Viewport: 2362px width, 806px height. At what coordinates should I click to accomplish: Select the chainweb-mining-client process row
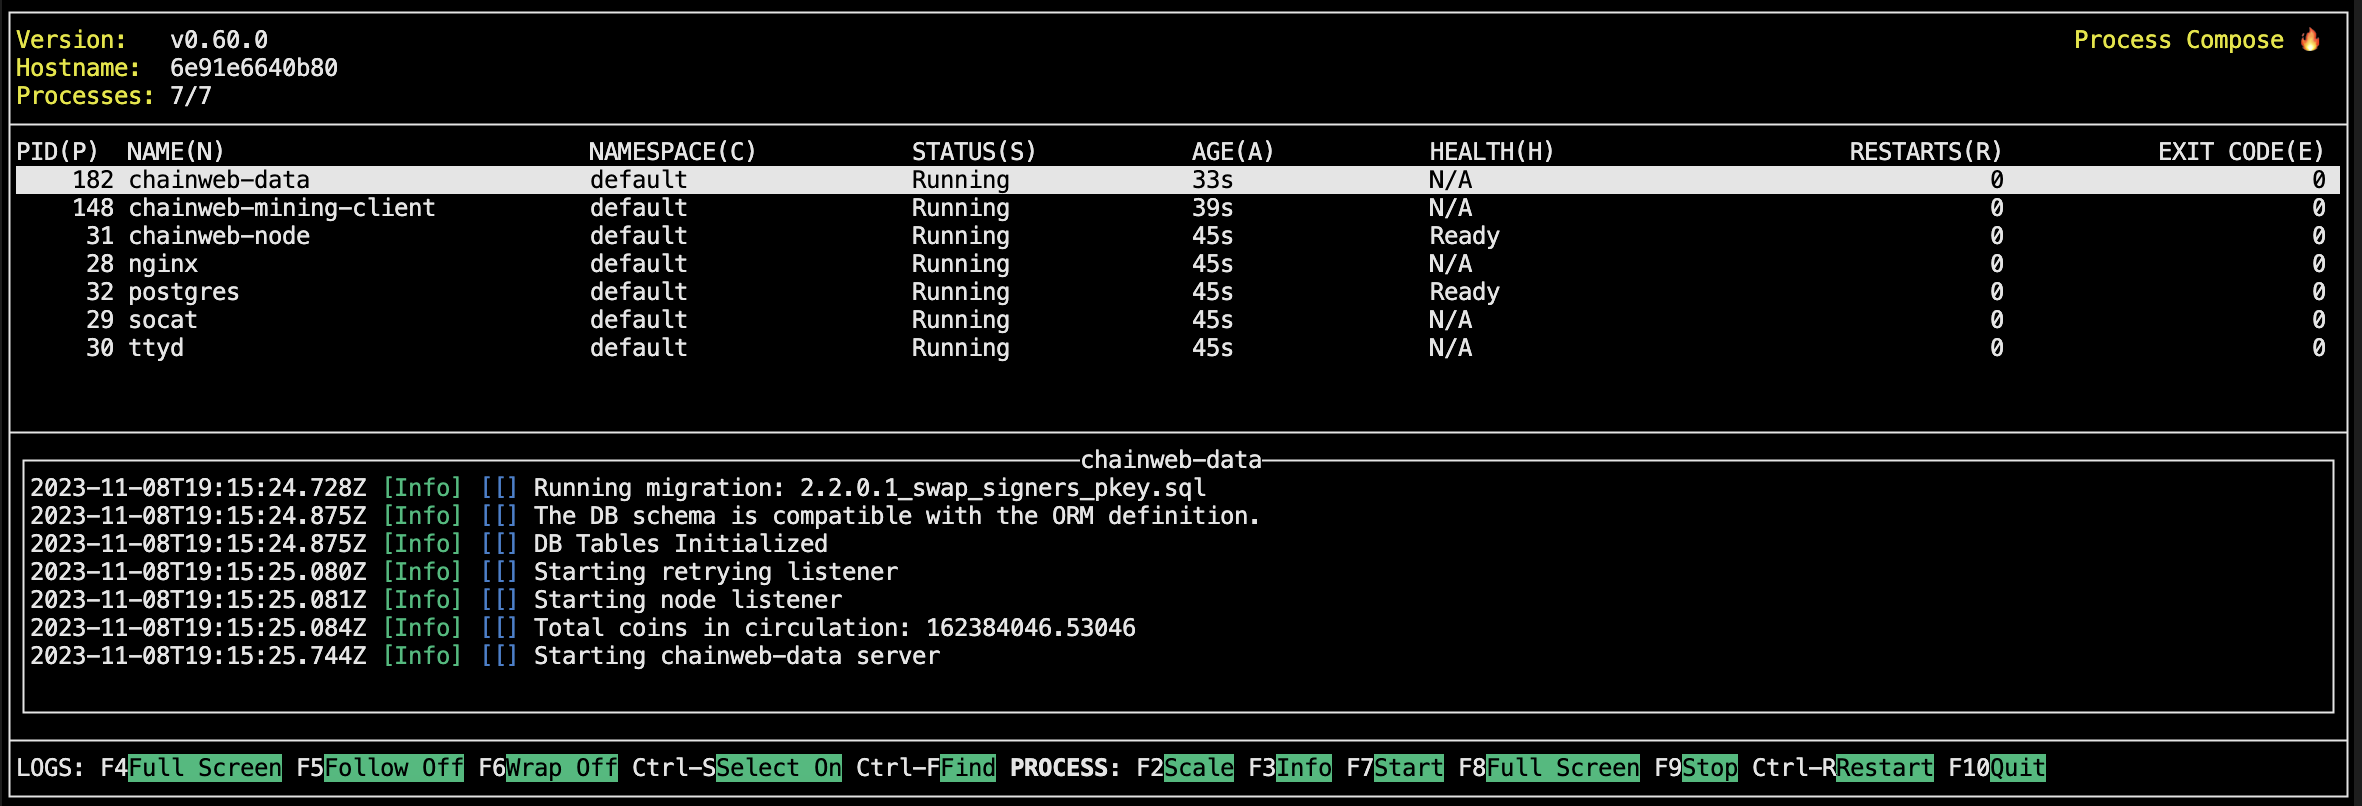point(1178,208)
